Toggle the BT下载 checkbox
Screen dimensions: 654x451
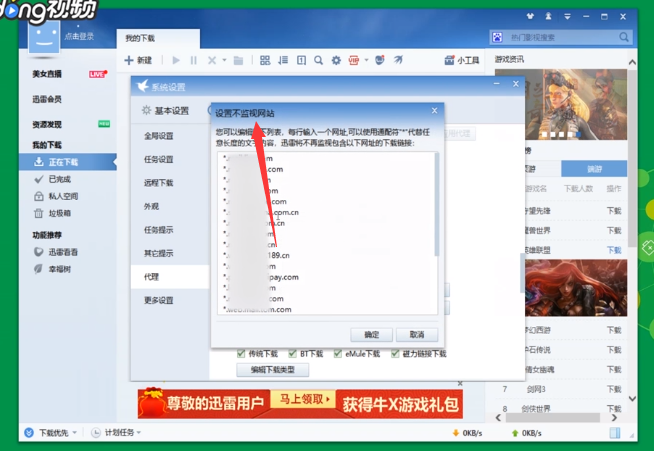click(292, 354)
